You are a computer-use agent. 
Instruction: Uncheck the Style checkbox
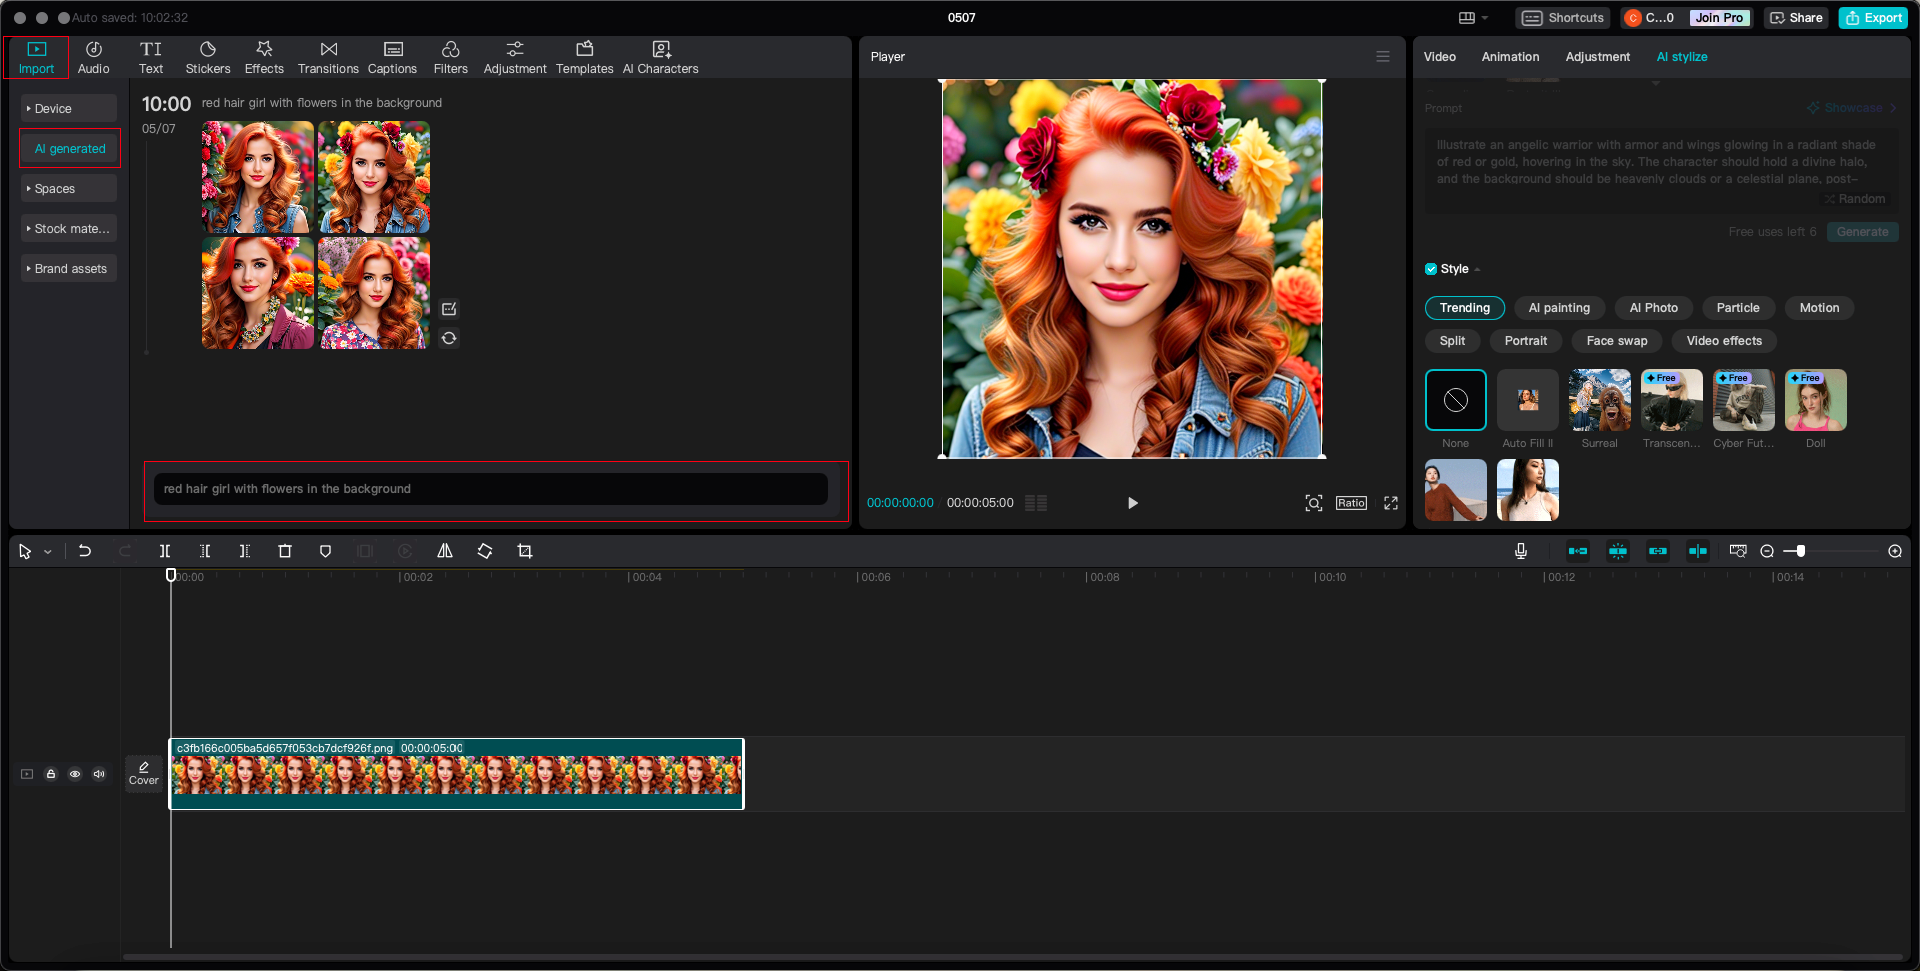[x=1431, y=269]
